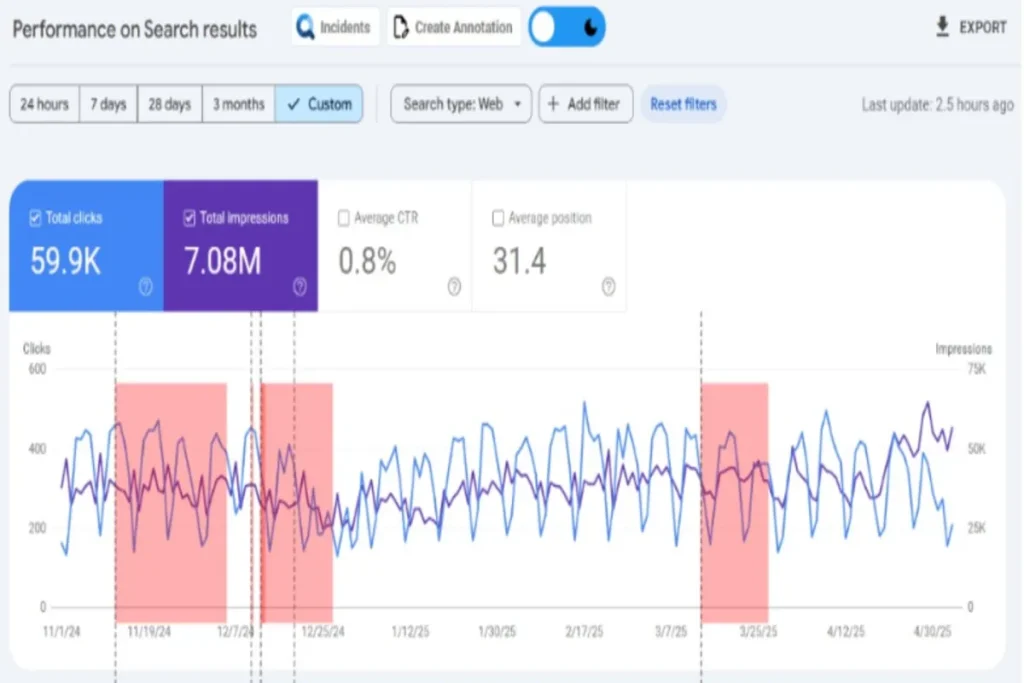Image resolution: width=1024 pixels, height=683 pixels.
Task: Switch the blue toggle next to Create Annotation
Action: click(567, 28)
